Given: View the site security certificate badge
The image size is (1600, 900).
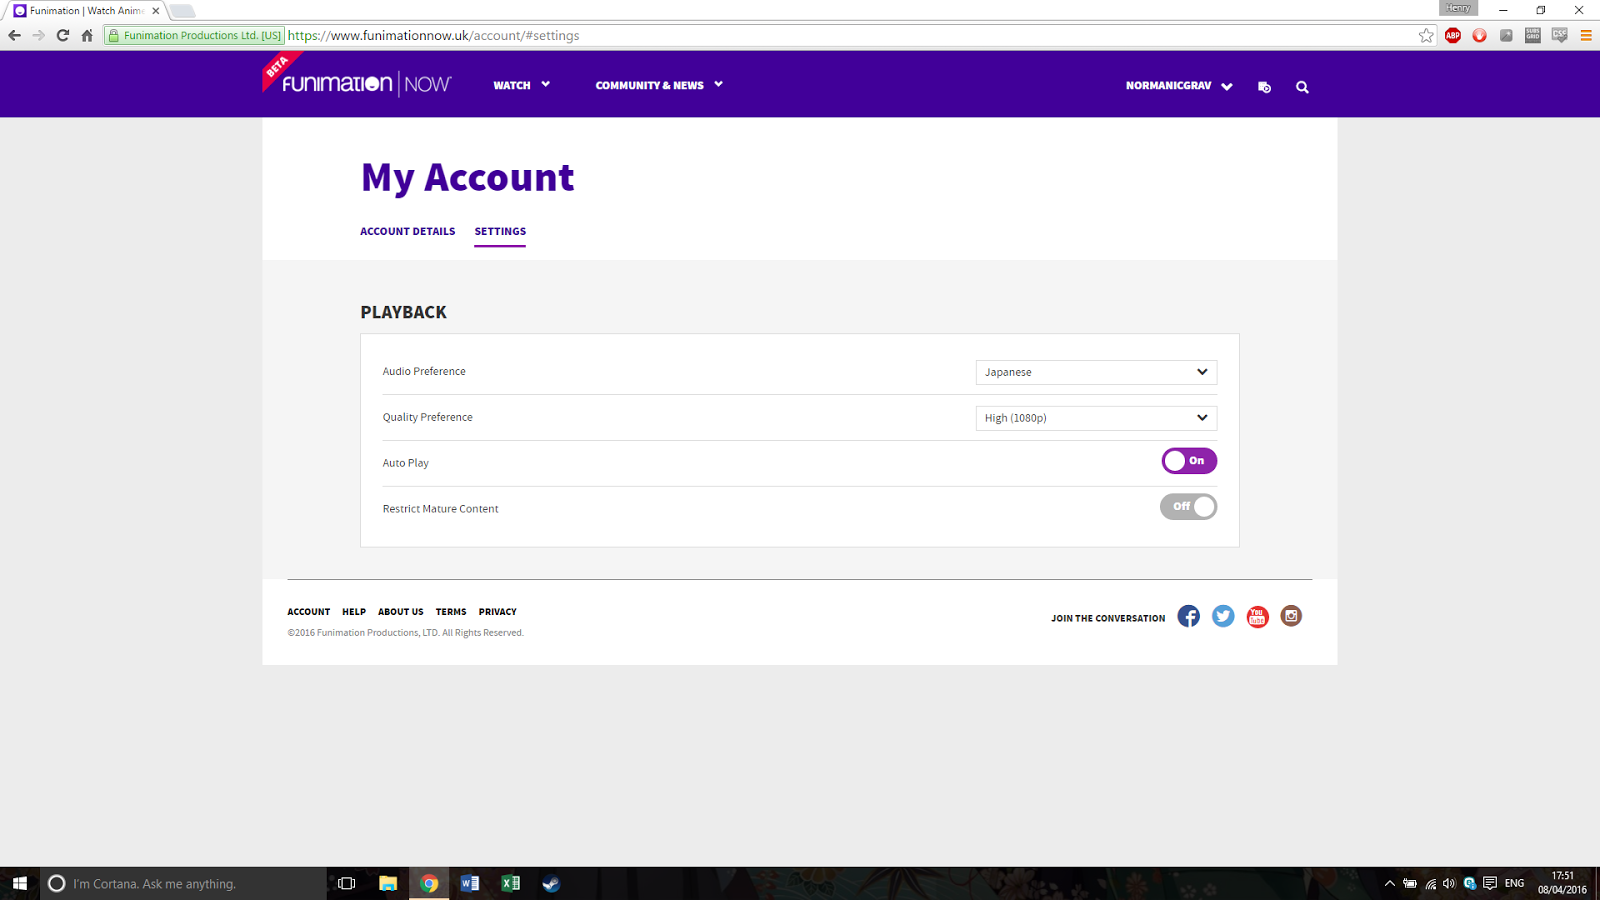Looking at the screenshot, I should (194, 35).
